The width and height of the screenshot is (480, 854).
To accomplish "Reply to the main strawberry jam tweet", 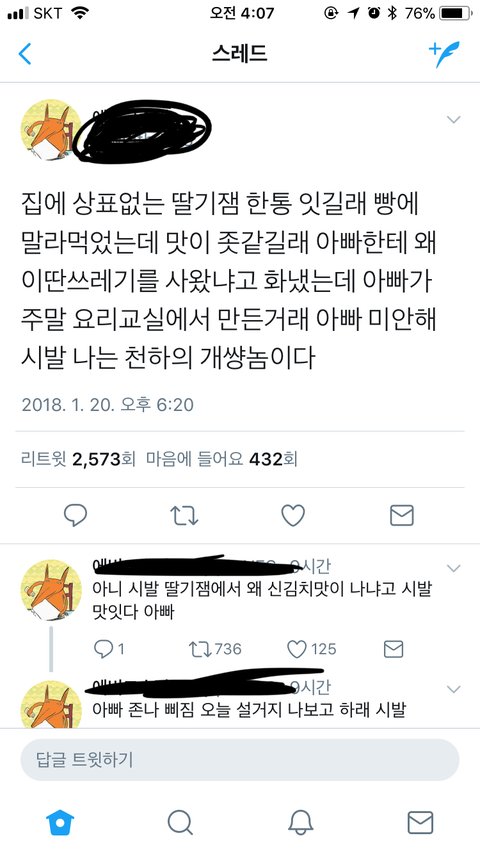I will point(75,515).
